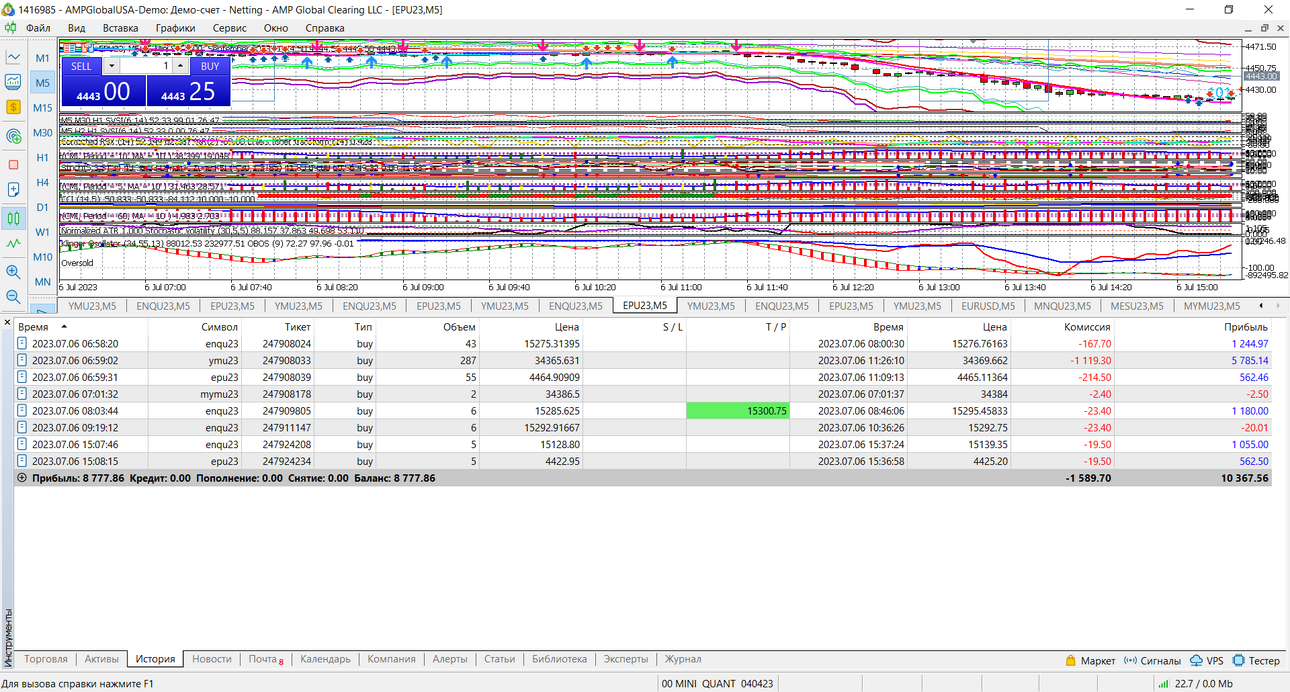
Task: Click the radar signal with plus icon
Action: (x=14, y=135)
